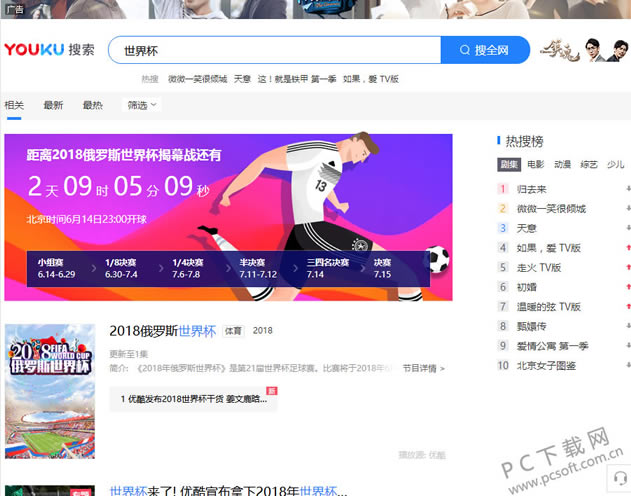Select 决赛 7.15 stage
Viewport: 631px width, 496px height.
point(382,269)
